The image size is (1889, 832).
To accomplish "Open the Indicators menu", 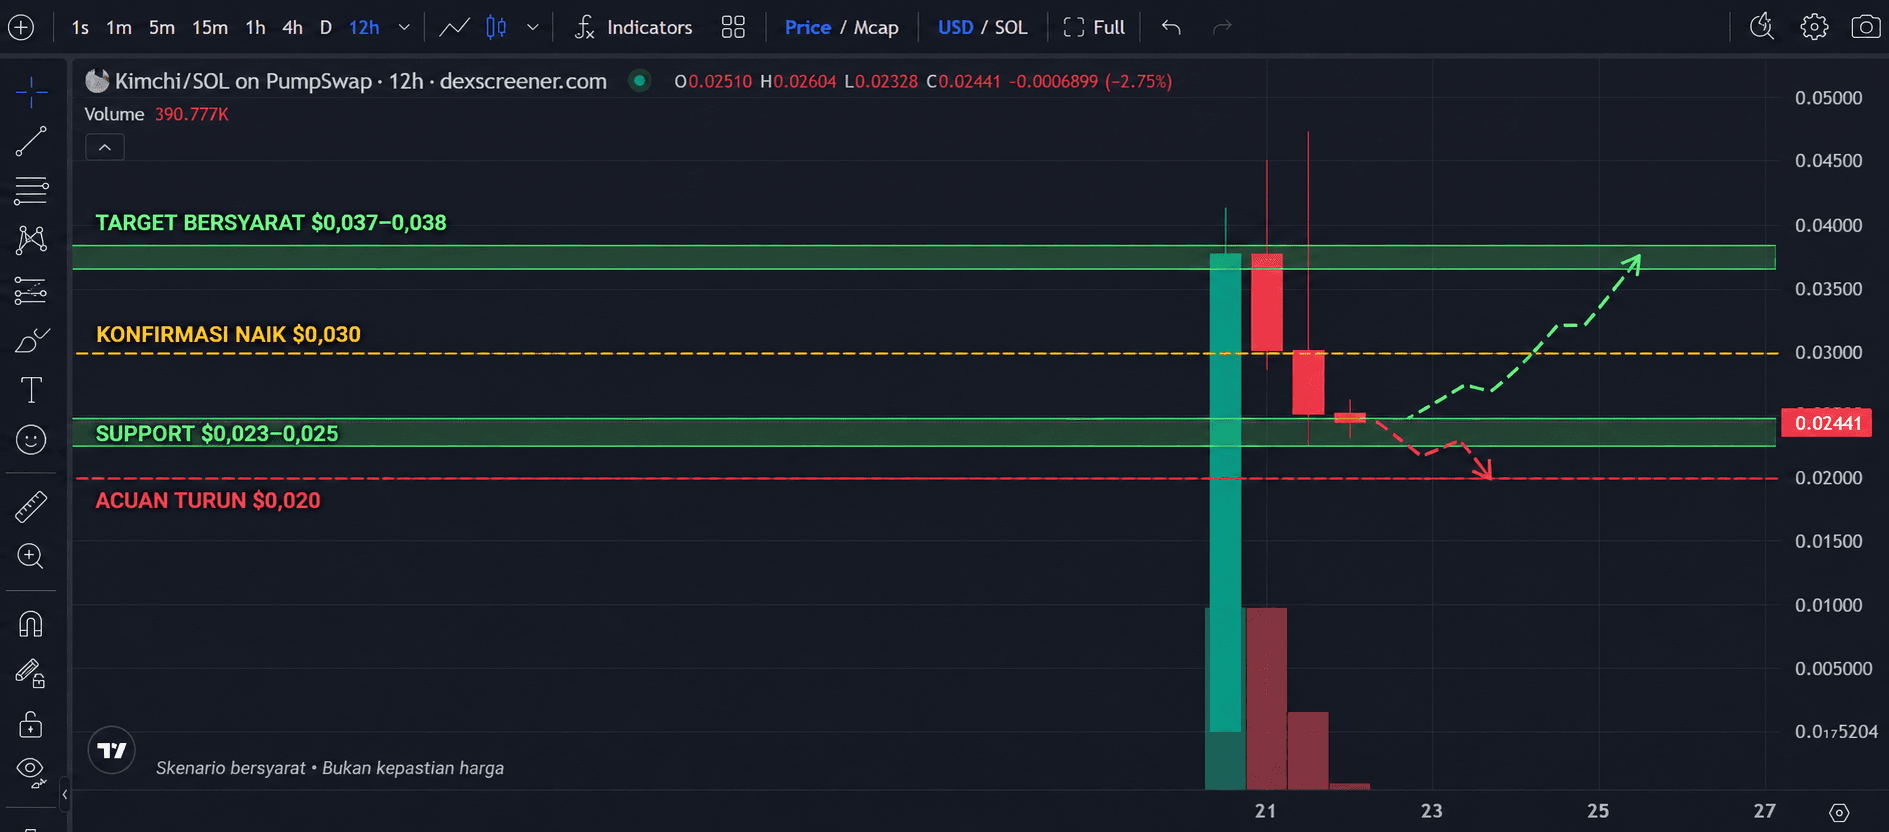I will [x=634, y=27].
